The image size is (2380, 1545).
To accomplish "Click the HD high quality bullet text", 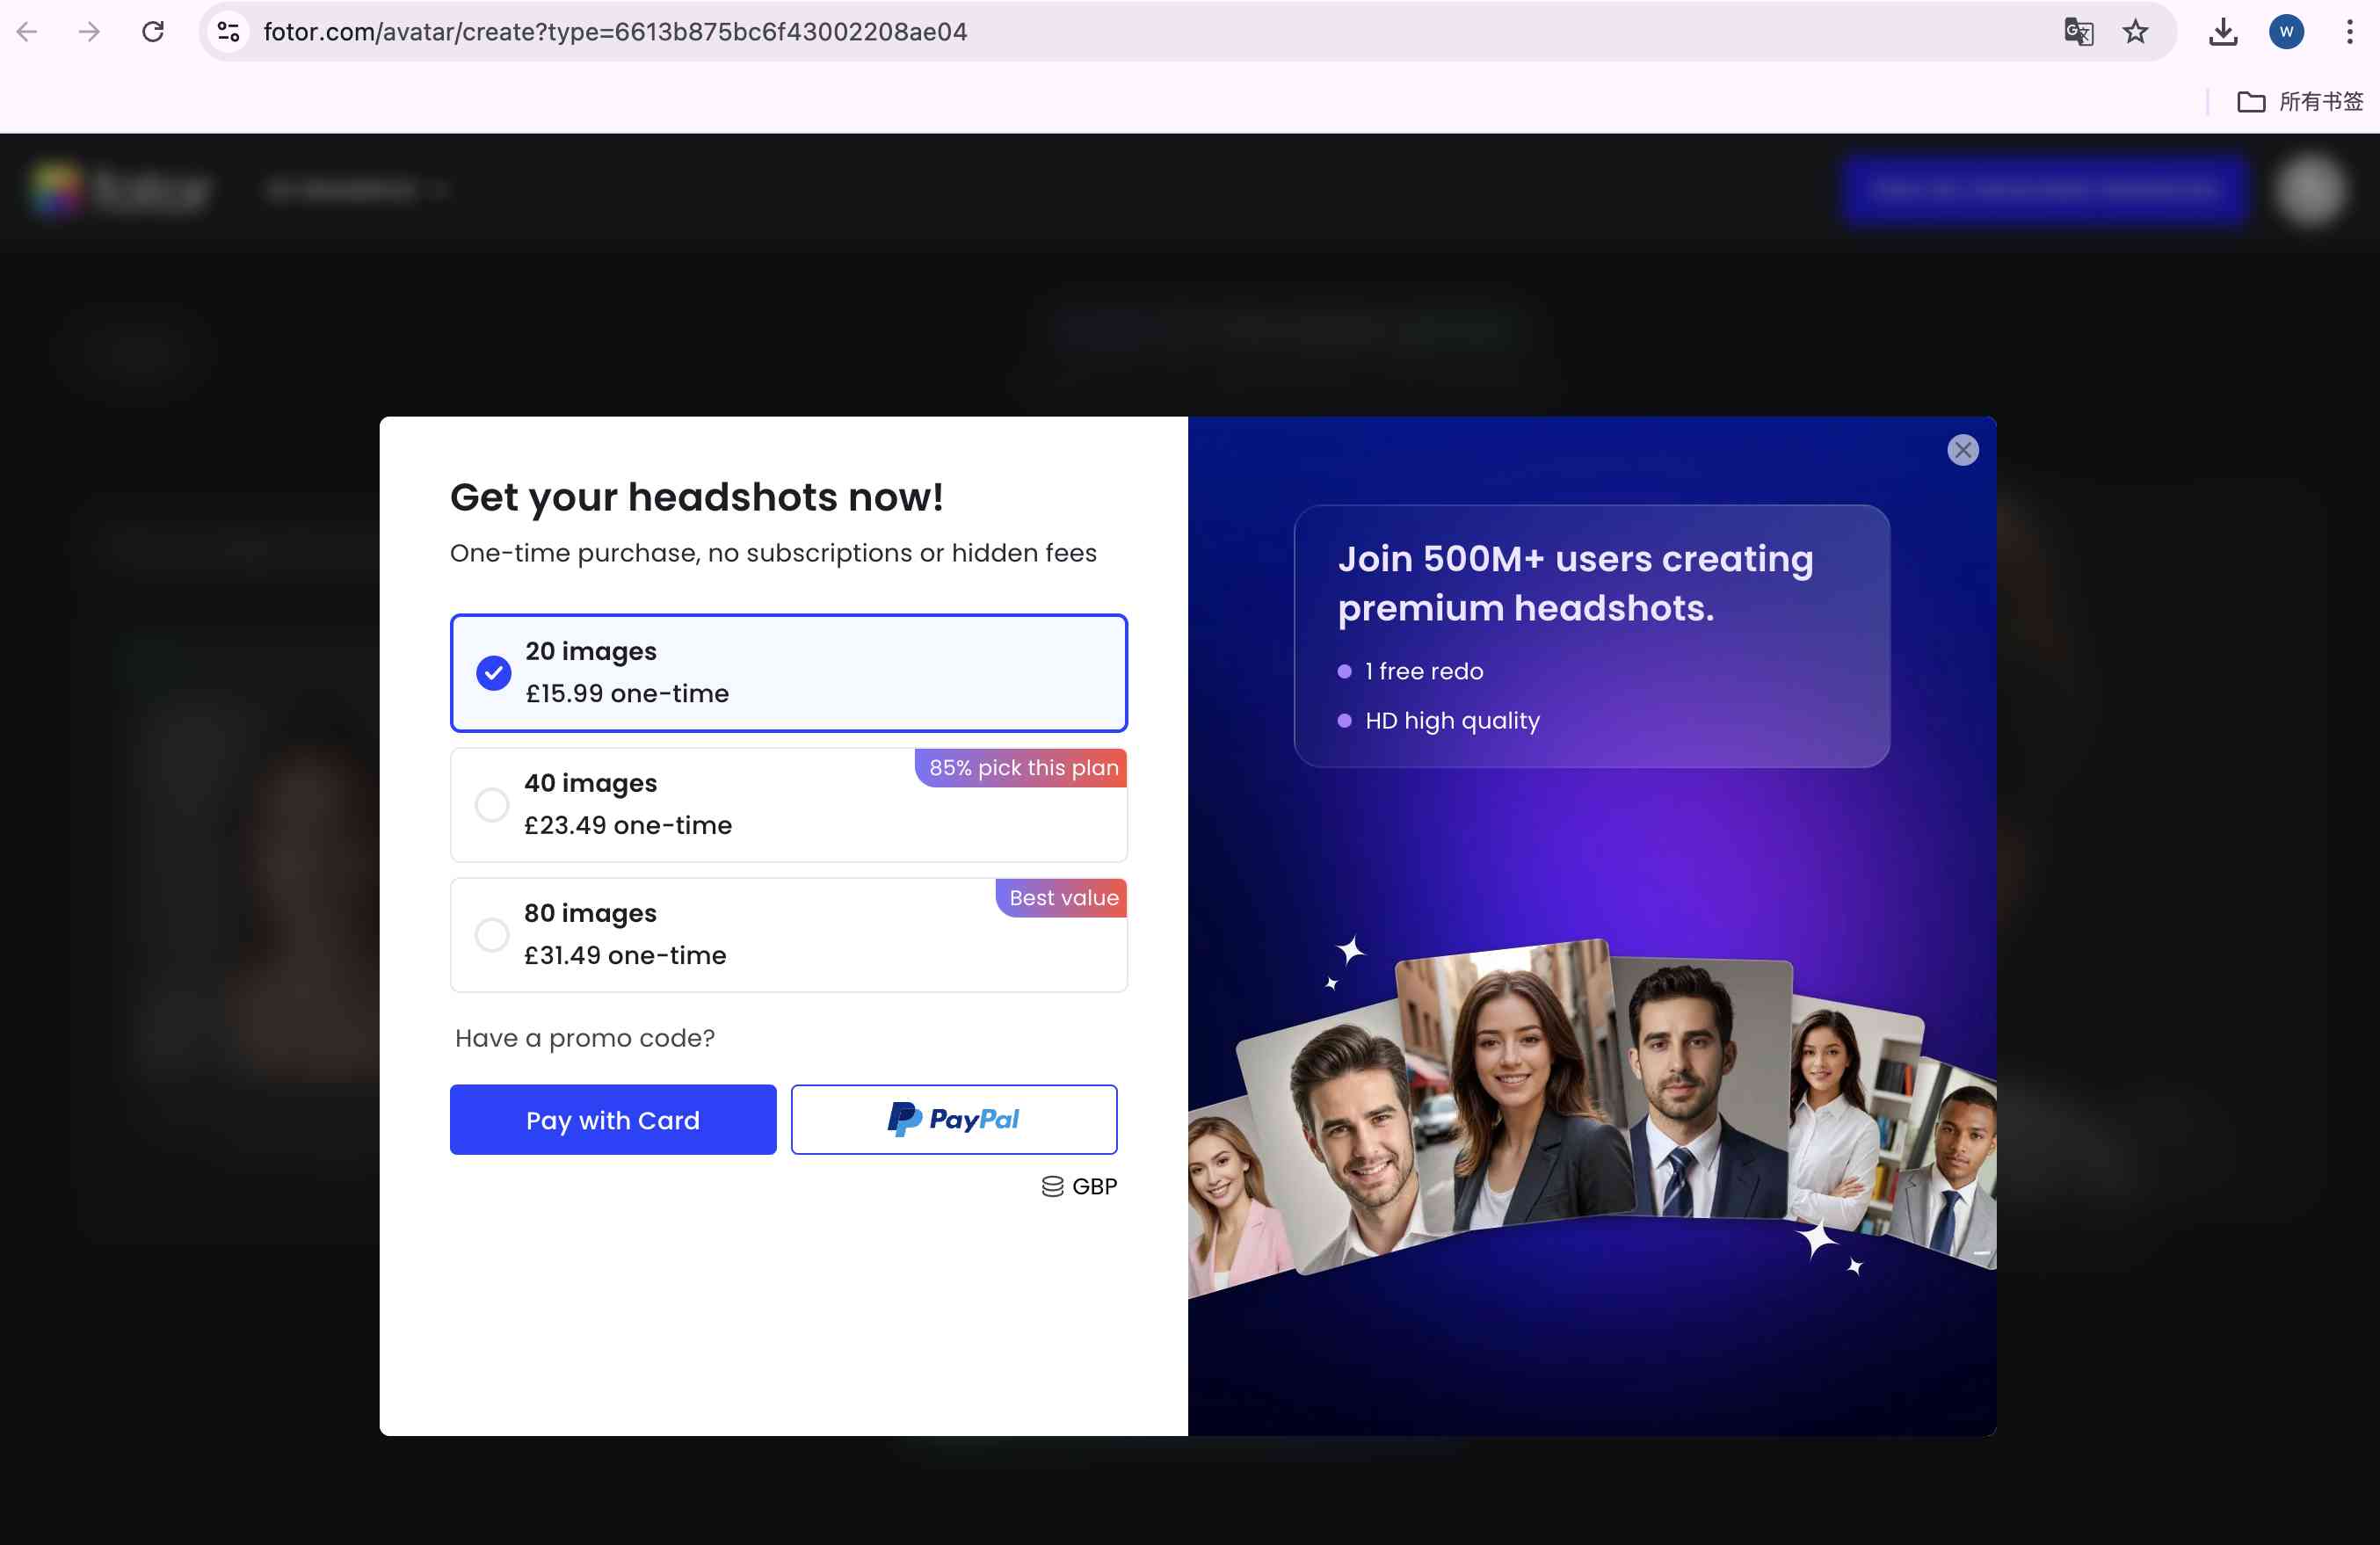I will tap(1452, 721).
